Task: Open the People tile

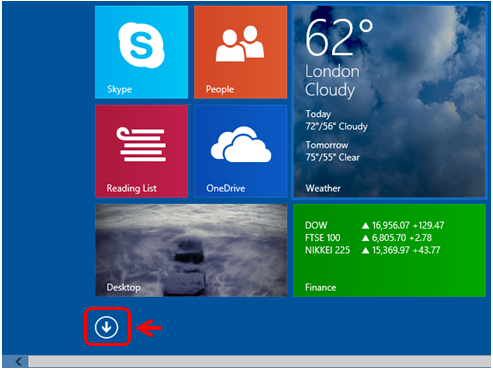Action: click(x=240, y=52)
